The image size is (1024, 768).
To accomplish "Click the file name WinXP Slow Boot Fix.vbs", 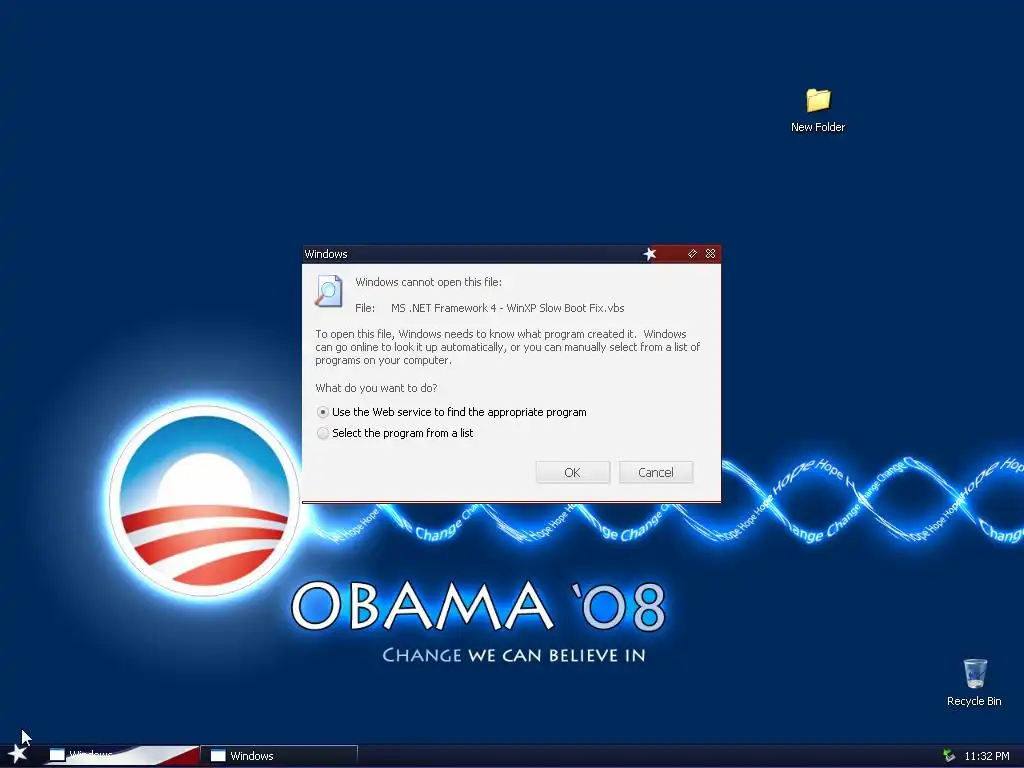I will coord(507,308).
